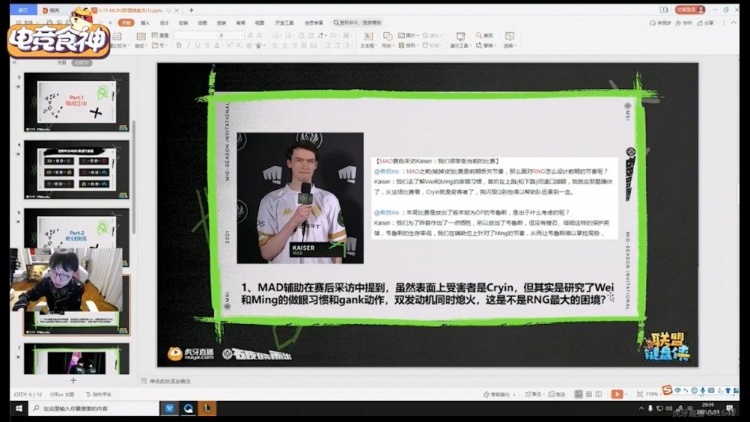
Task: Click the 批注 (comments) status bar button
Action: coord(557,394)
